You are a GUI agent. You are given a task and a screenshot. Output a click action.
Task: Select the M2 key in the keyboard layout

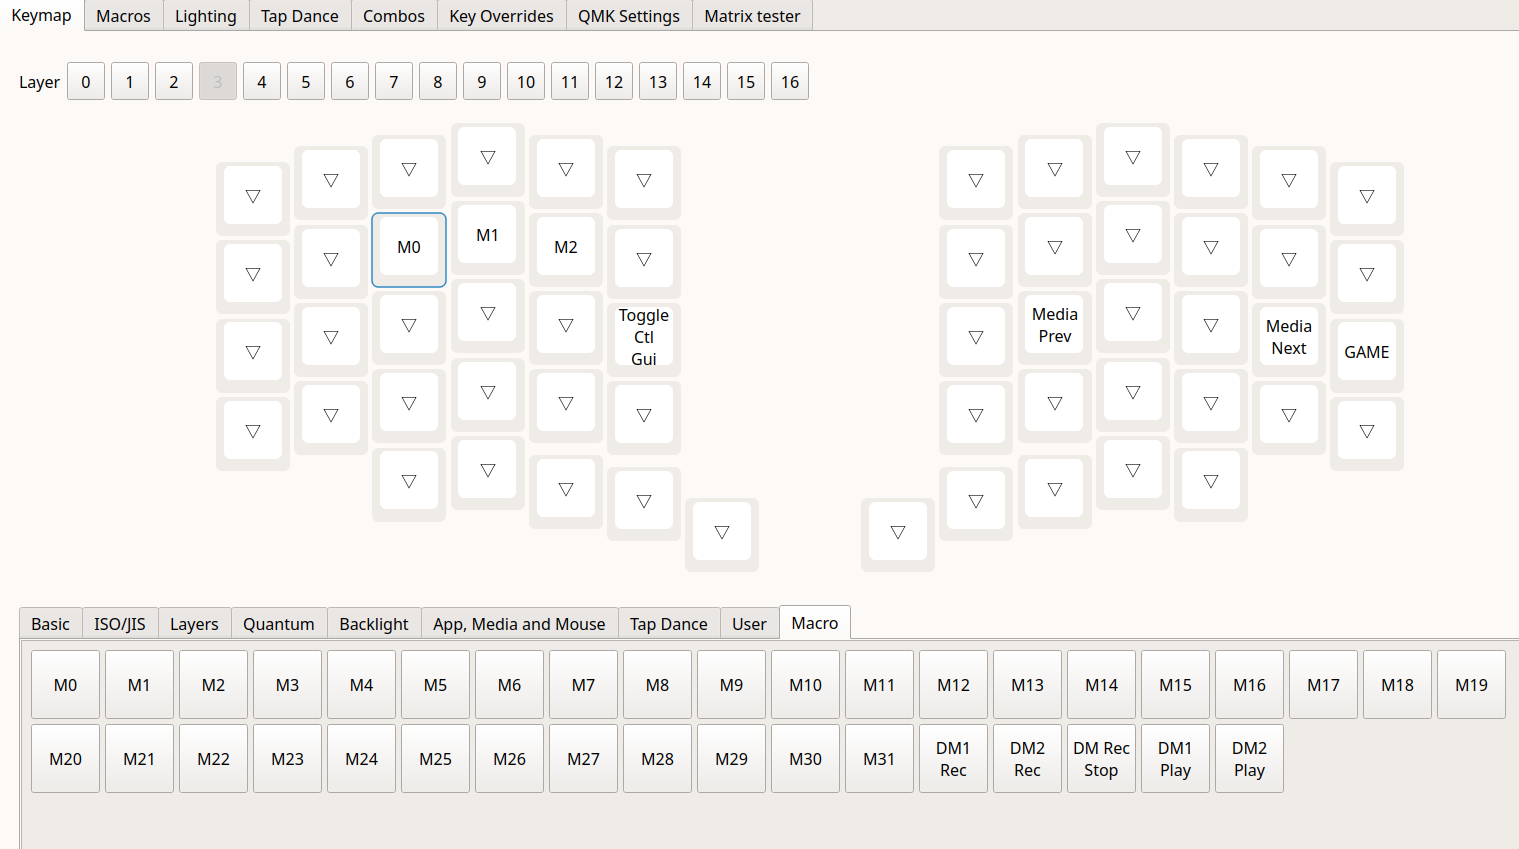566,247
